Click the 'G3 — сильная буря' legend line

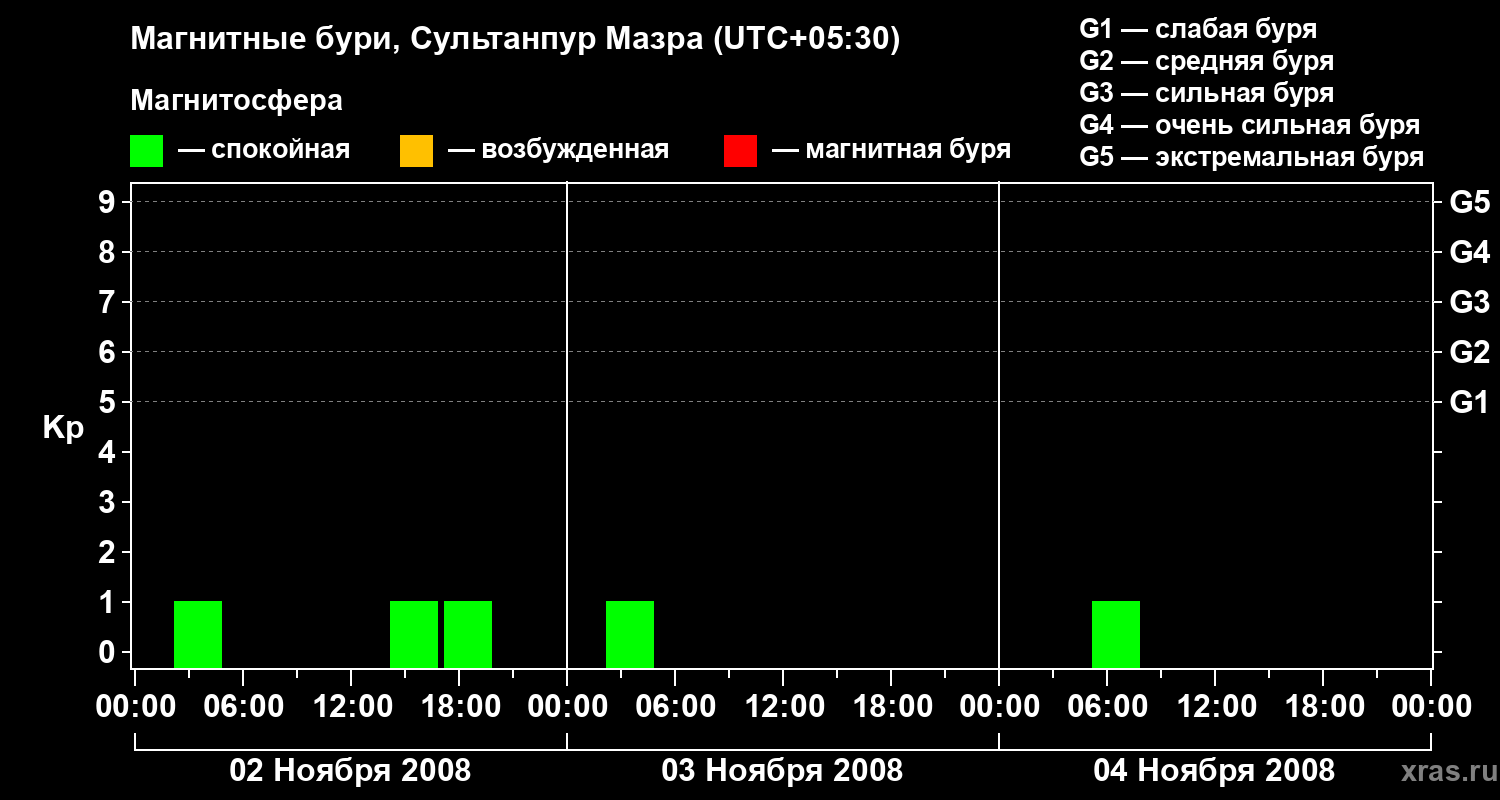click(1207, 93)
